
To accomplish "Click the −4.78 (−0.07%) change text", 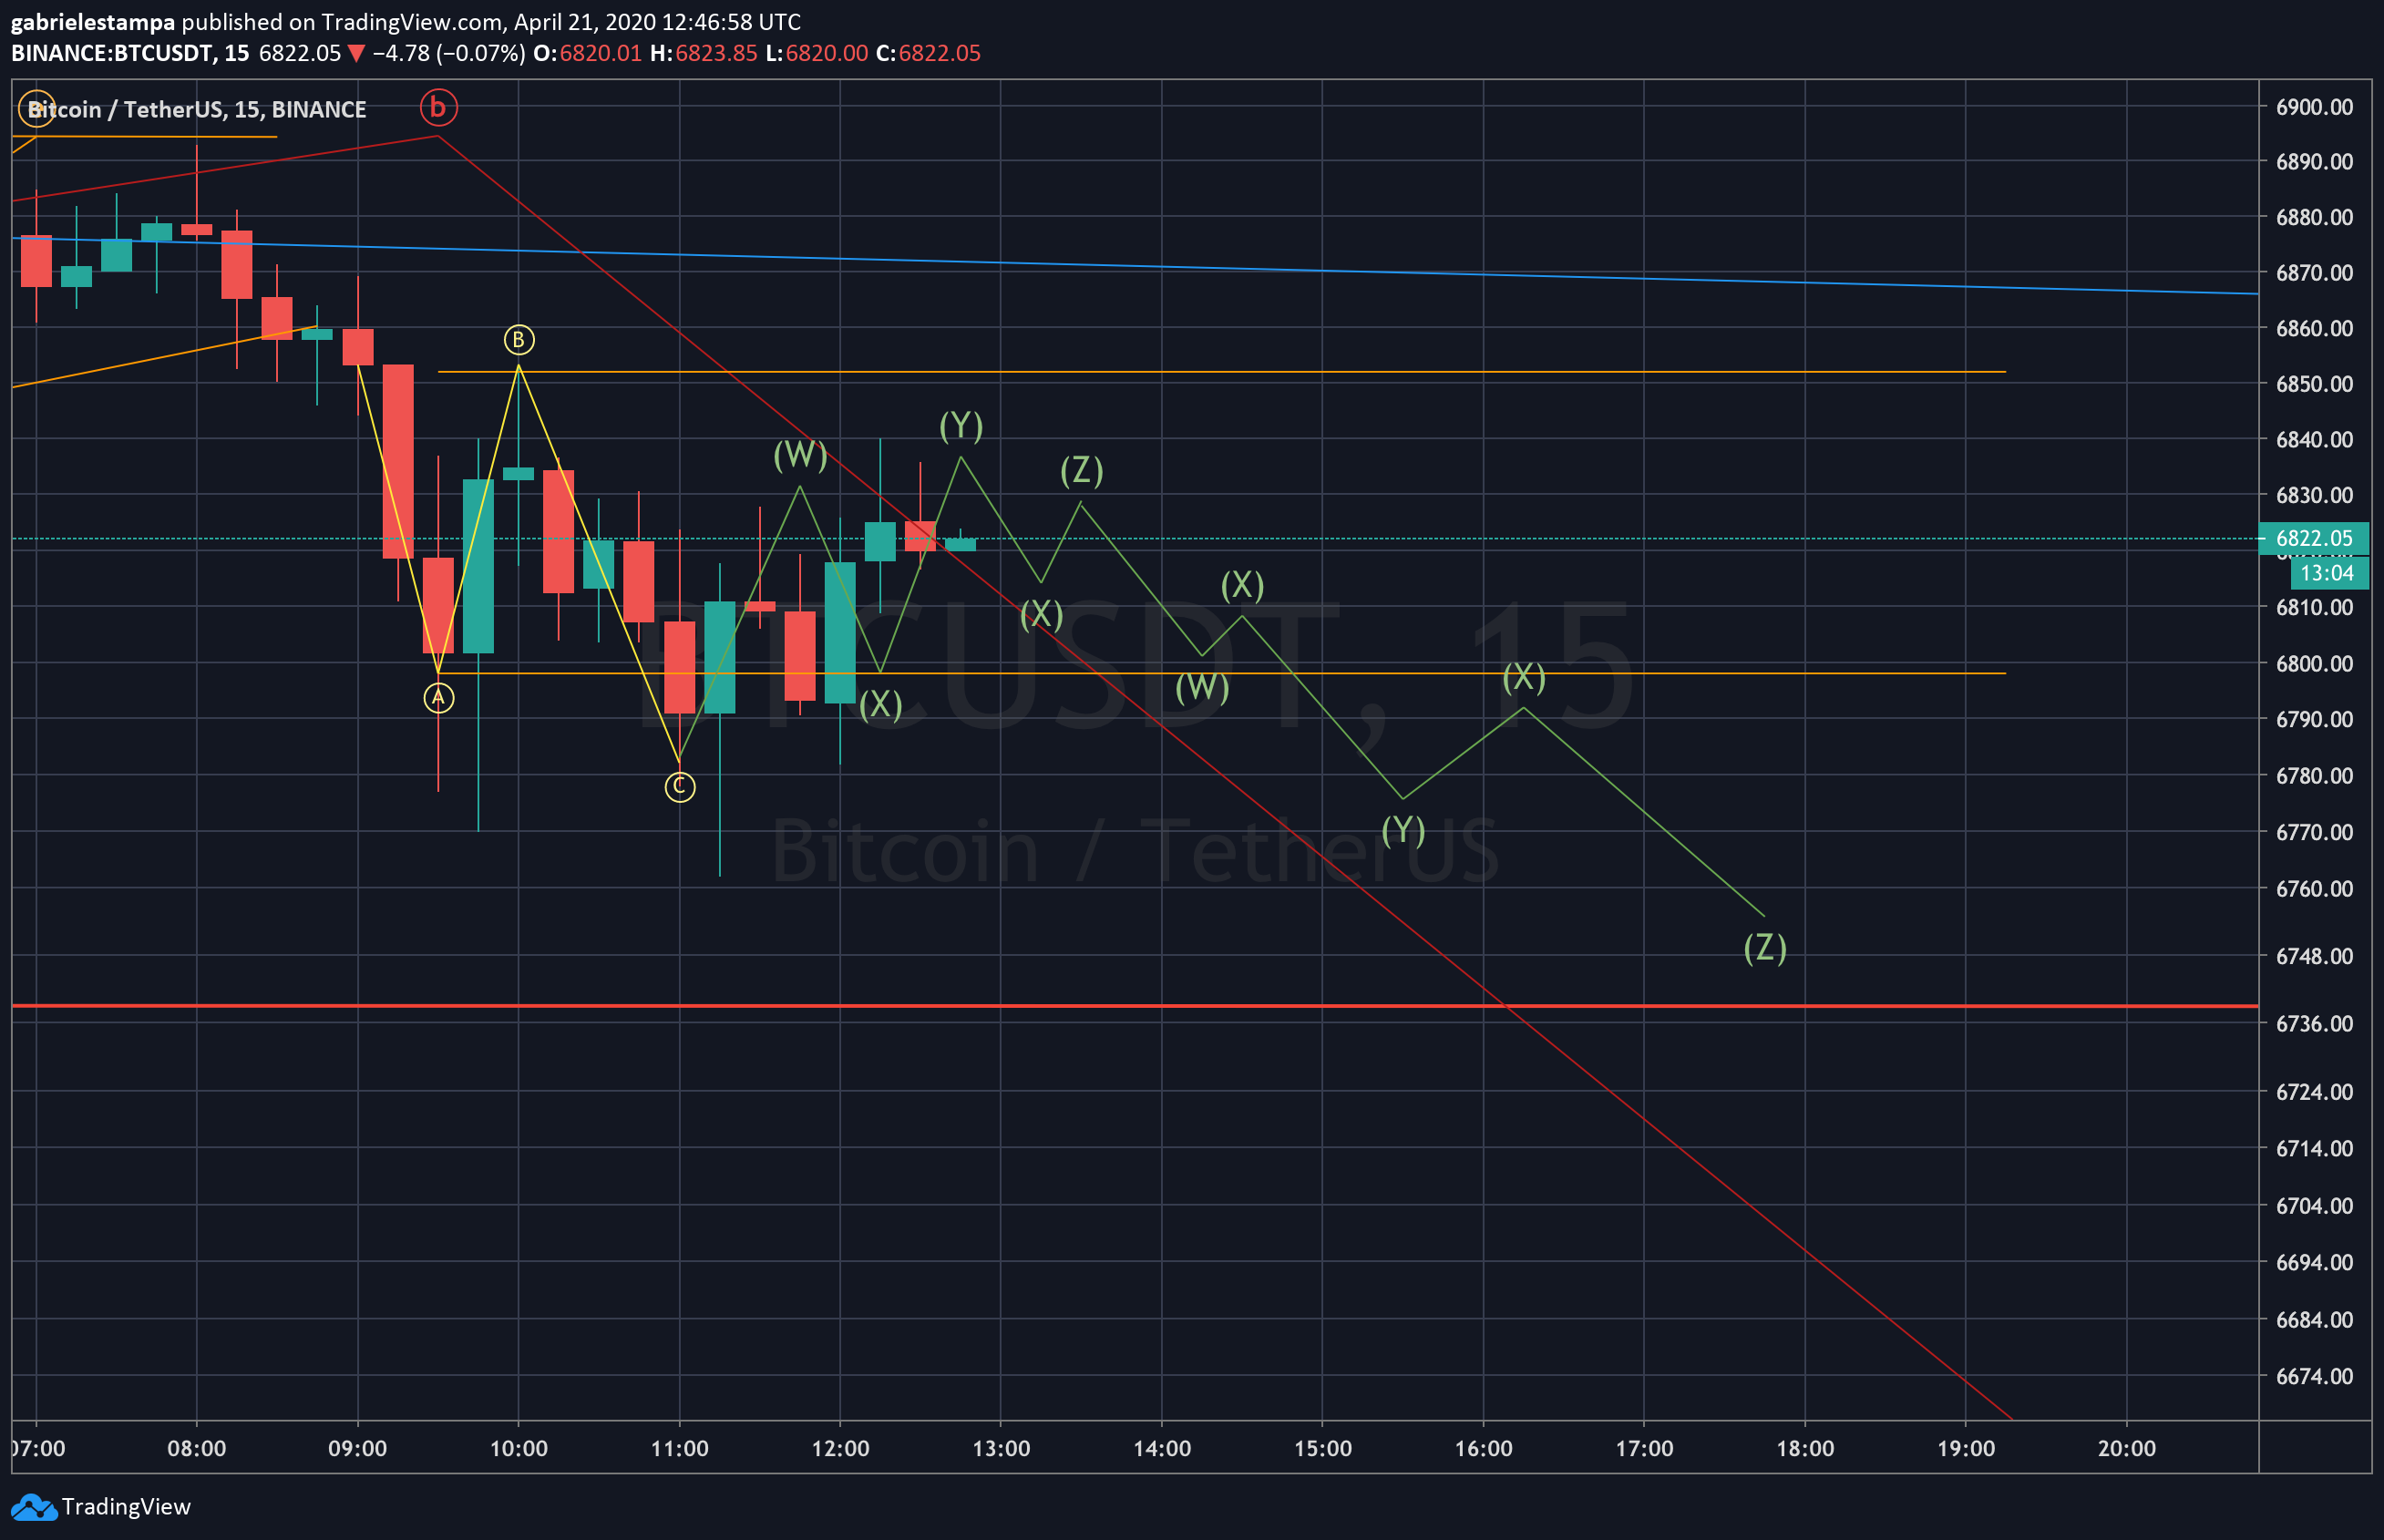I will coord(449,53).
